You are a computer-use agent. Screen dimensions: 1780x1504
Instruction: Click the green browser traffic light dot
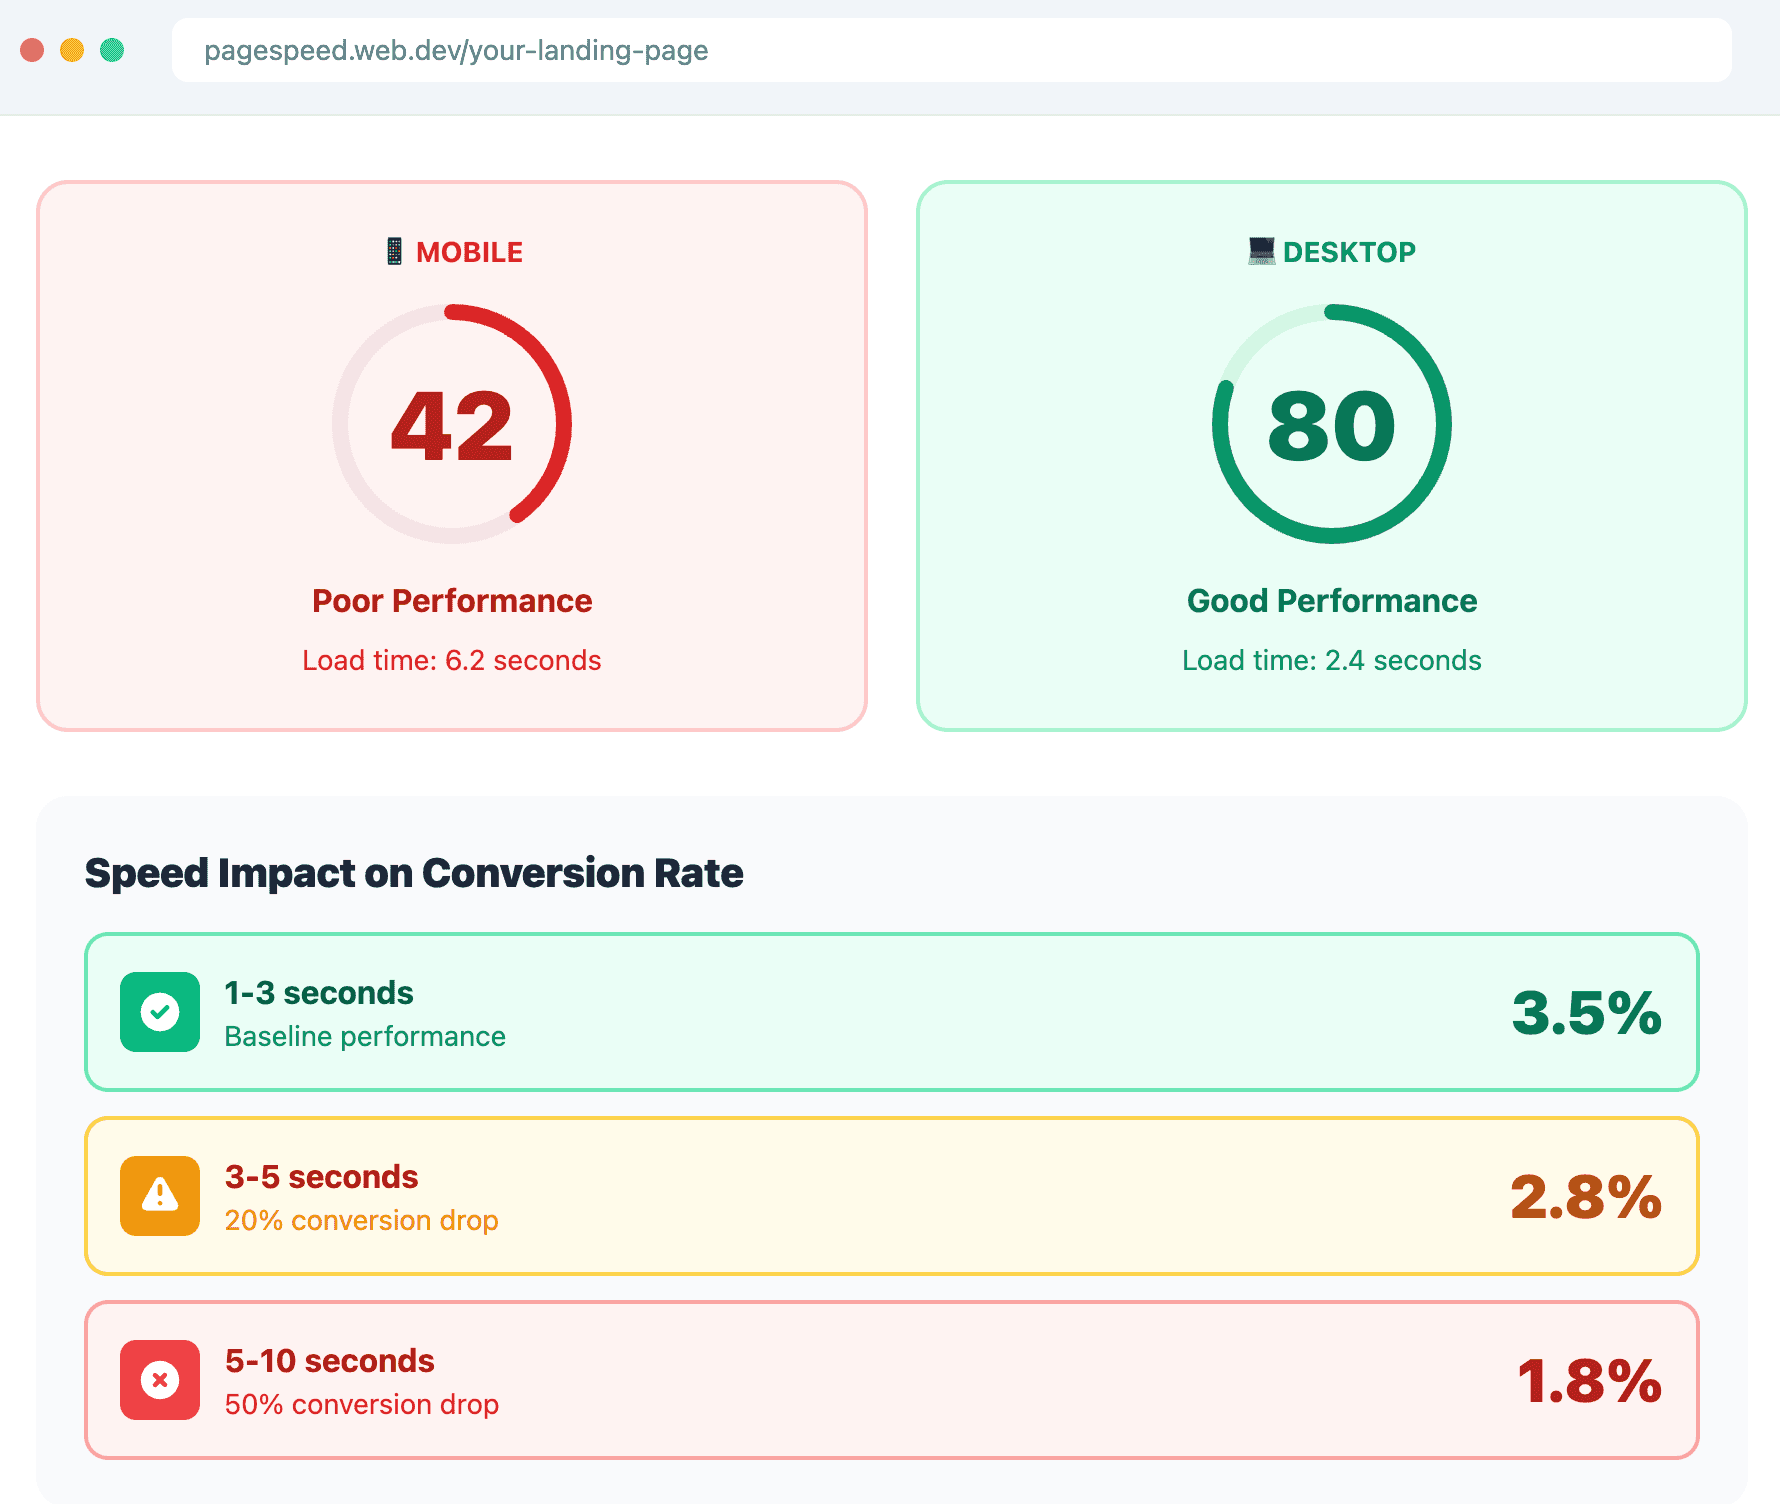[x=113, y=50]
